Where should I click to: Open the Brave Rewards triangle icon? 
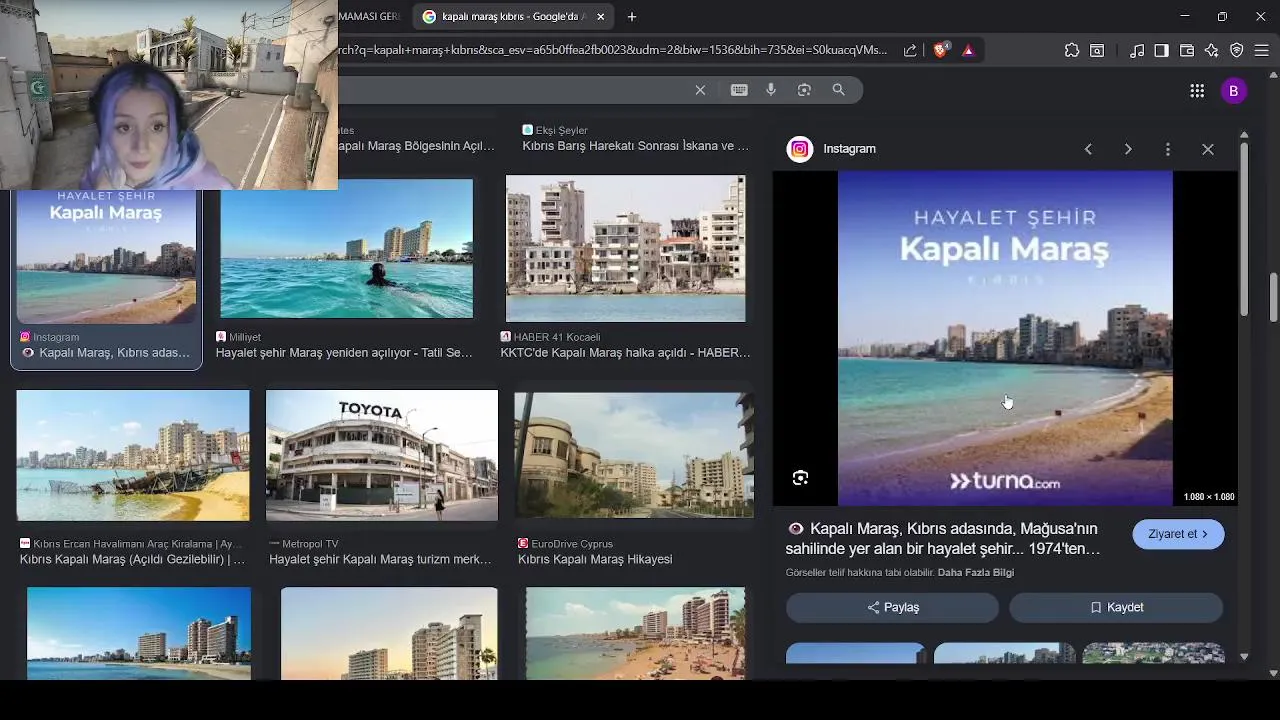(x=968, y=50)
